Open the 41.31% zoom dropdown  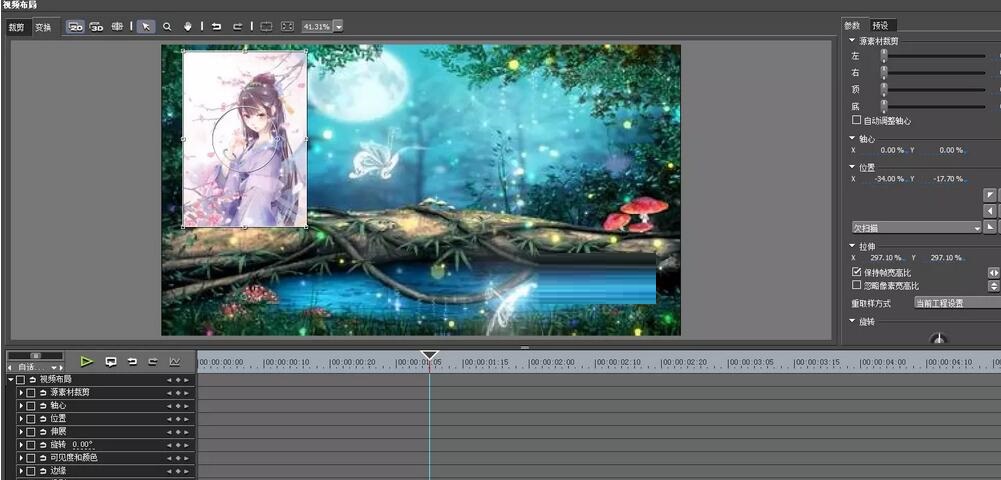pos(338,27)
